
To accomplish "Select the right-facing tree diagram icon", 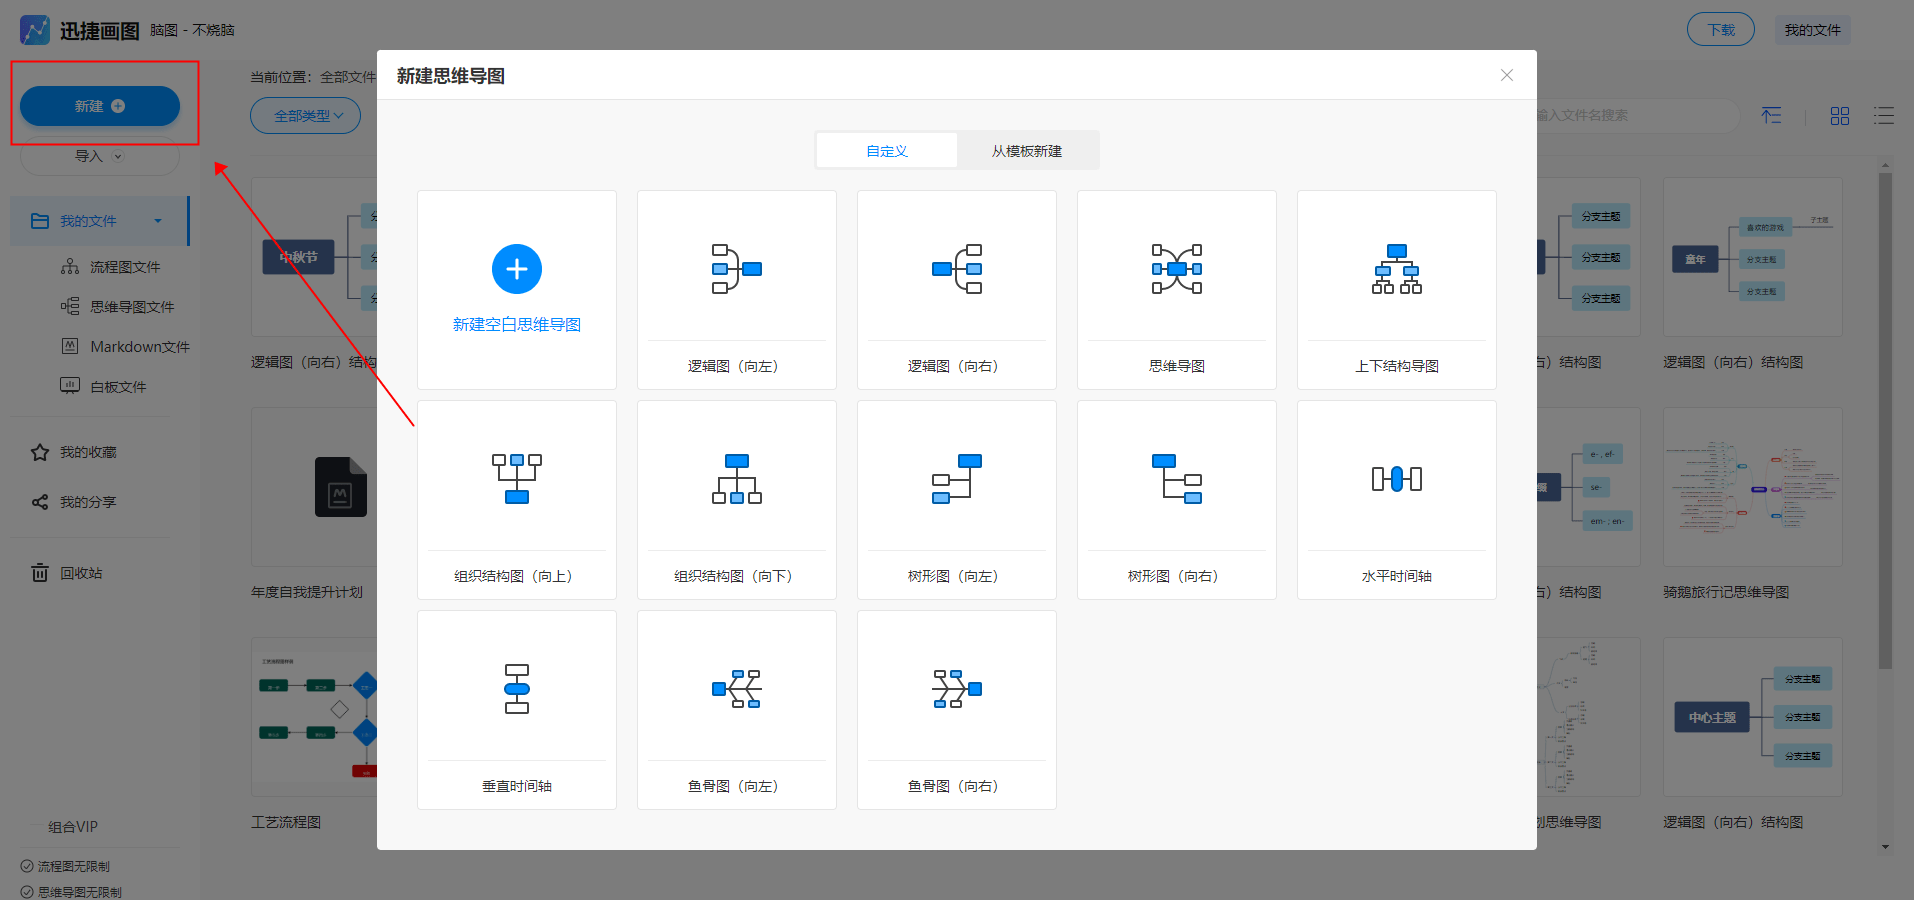I will point(1176,479).
